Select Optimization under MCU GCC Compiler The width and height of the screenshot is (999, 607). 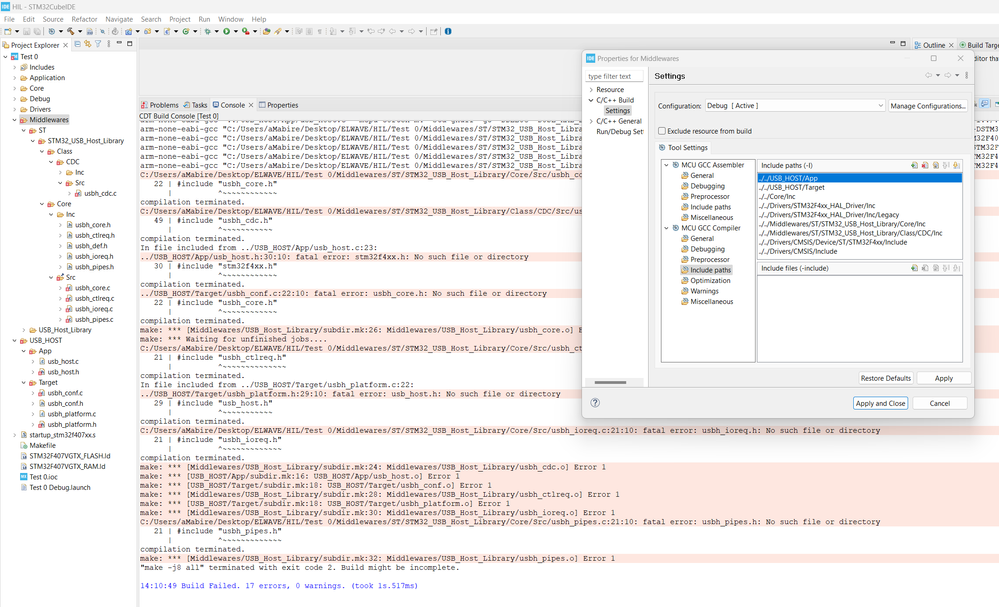click(x=710, y=280)
